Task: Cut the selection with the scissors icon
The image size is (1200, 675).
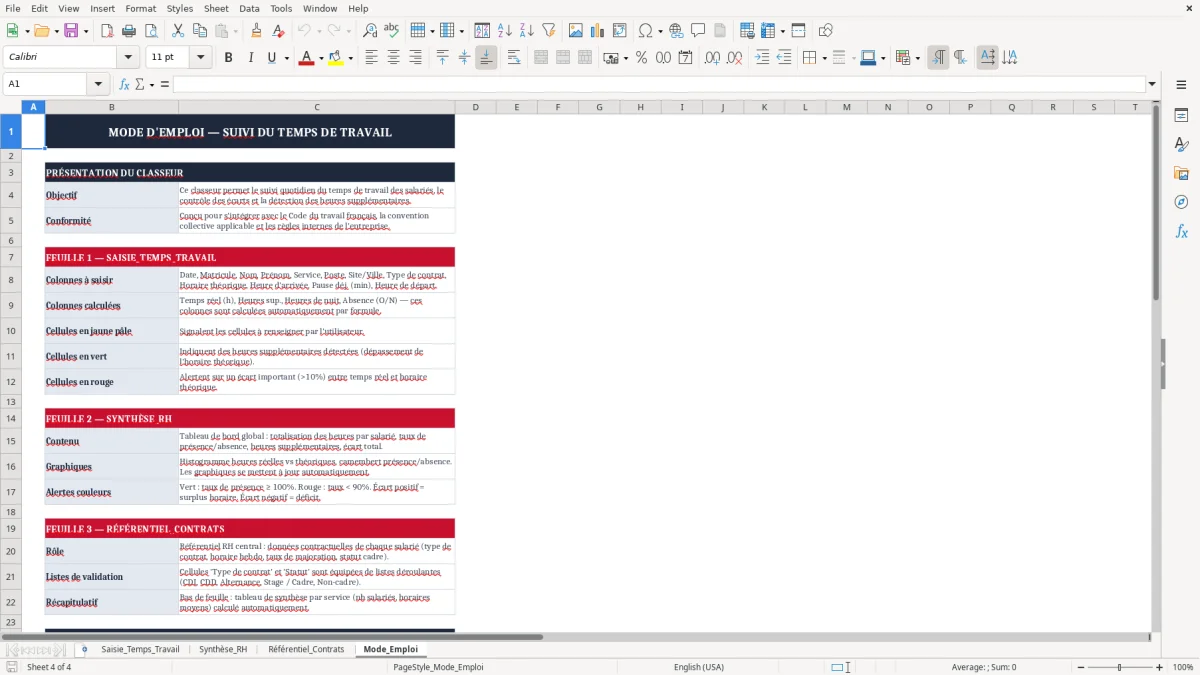Action: [x=177, y=31]
